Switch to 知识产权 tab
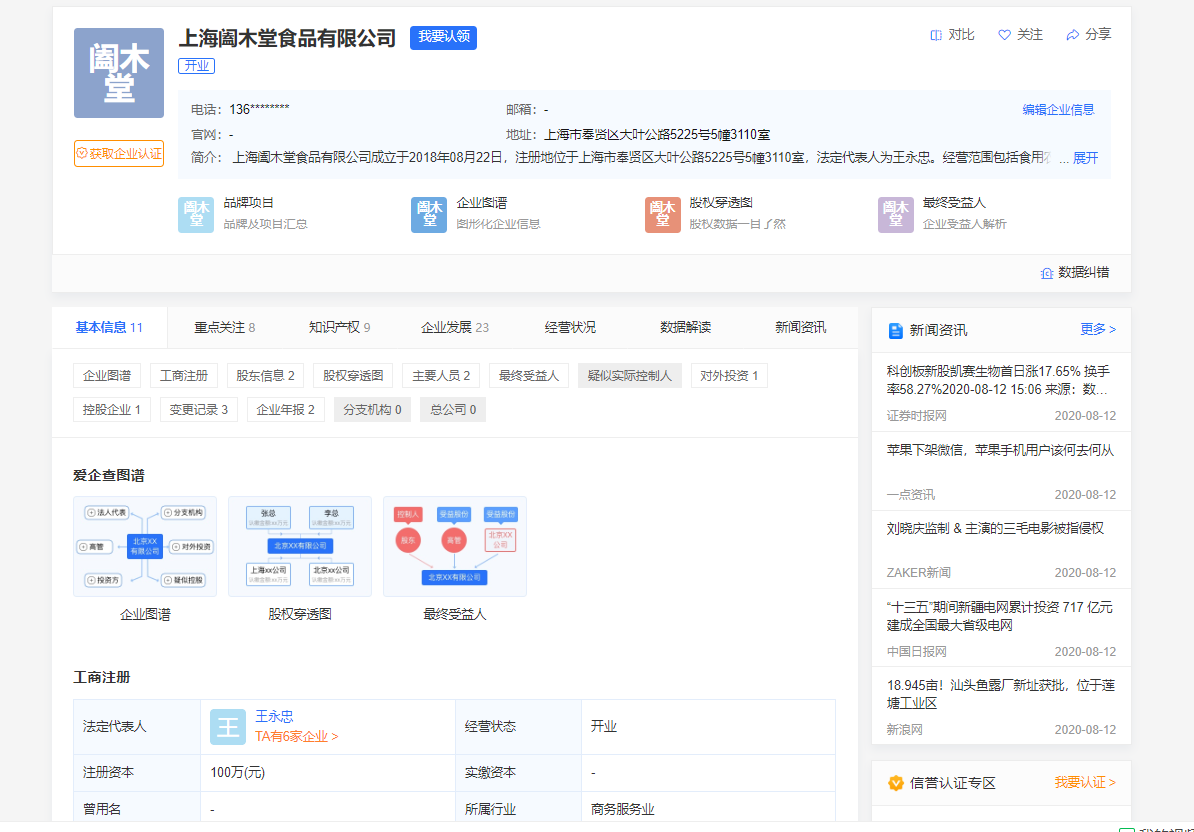Screen dimensions: 1194x832 [x=339, y=328]
